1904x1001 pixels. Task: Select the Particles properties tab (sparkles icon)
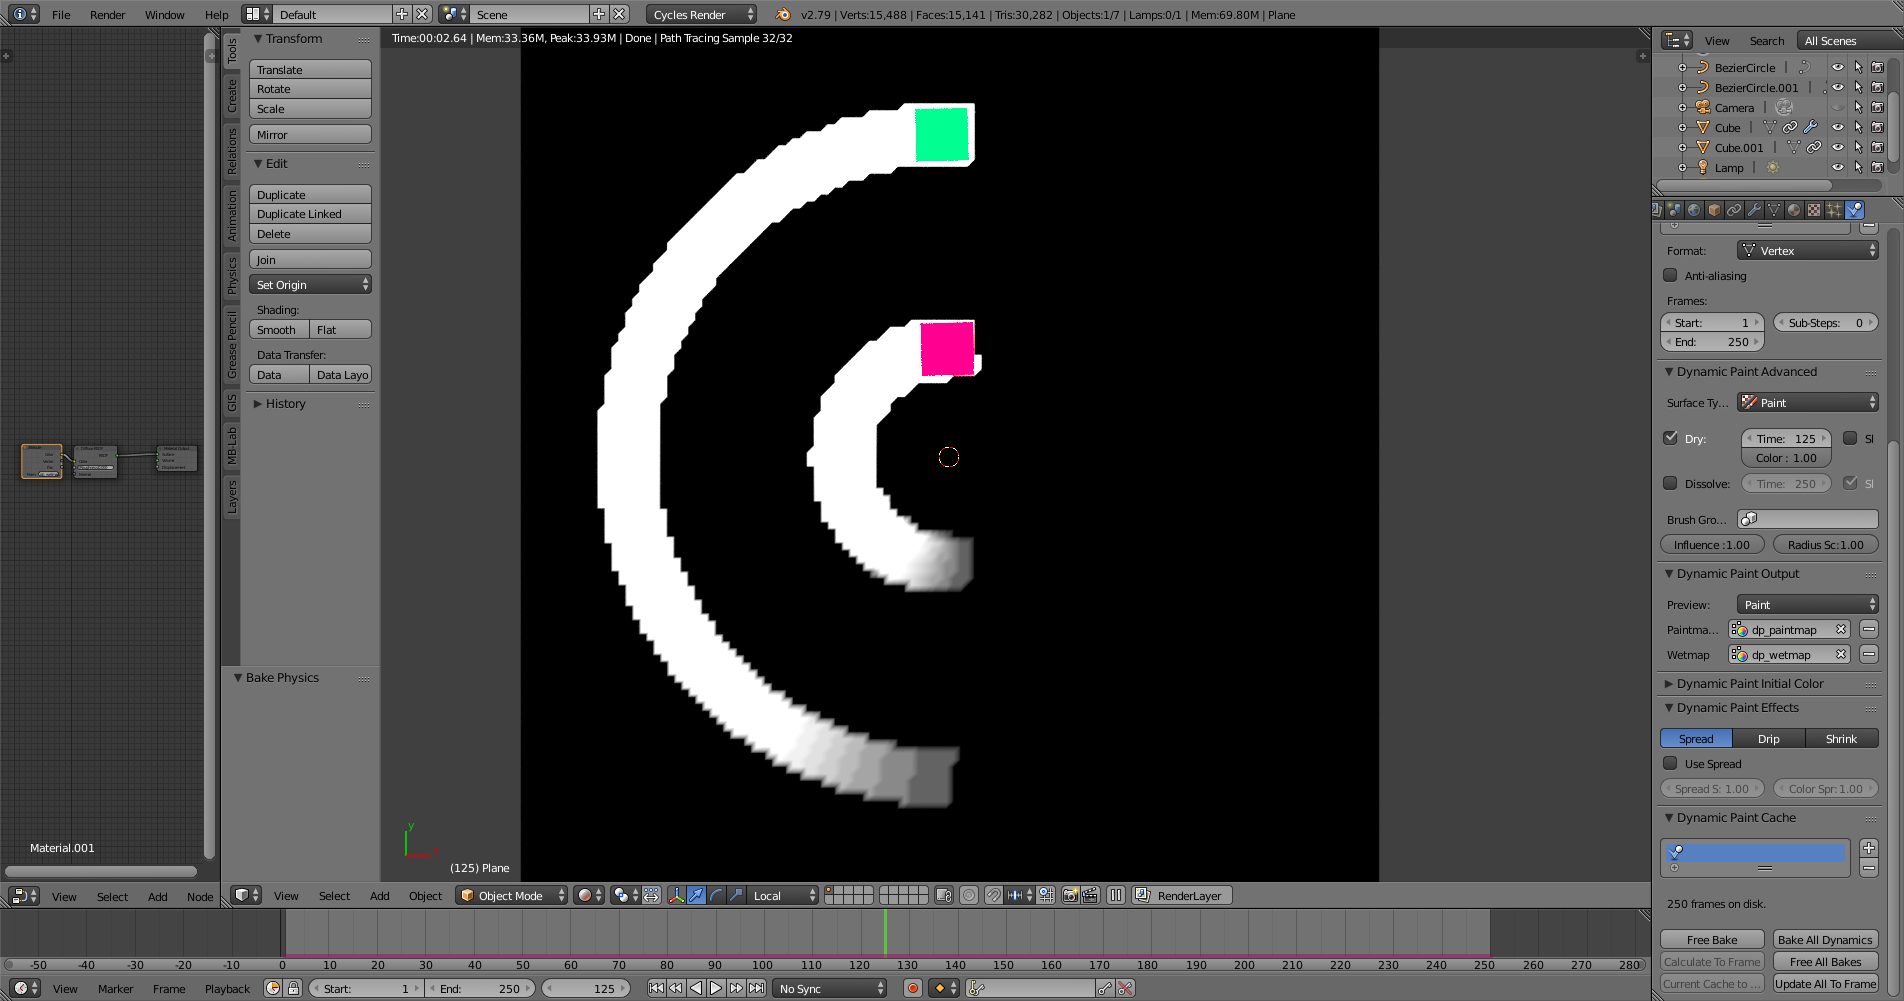[x=1833, y=210]
